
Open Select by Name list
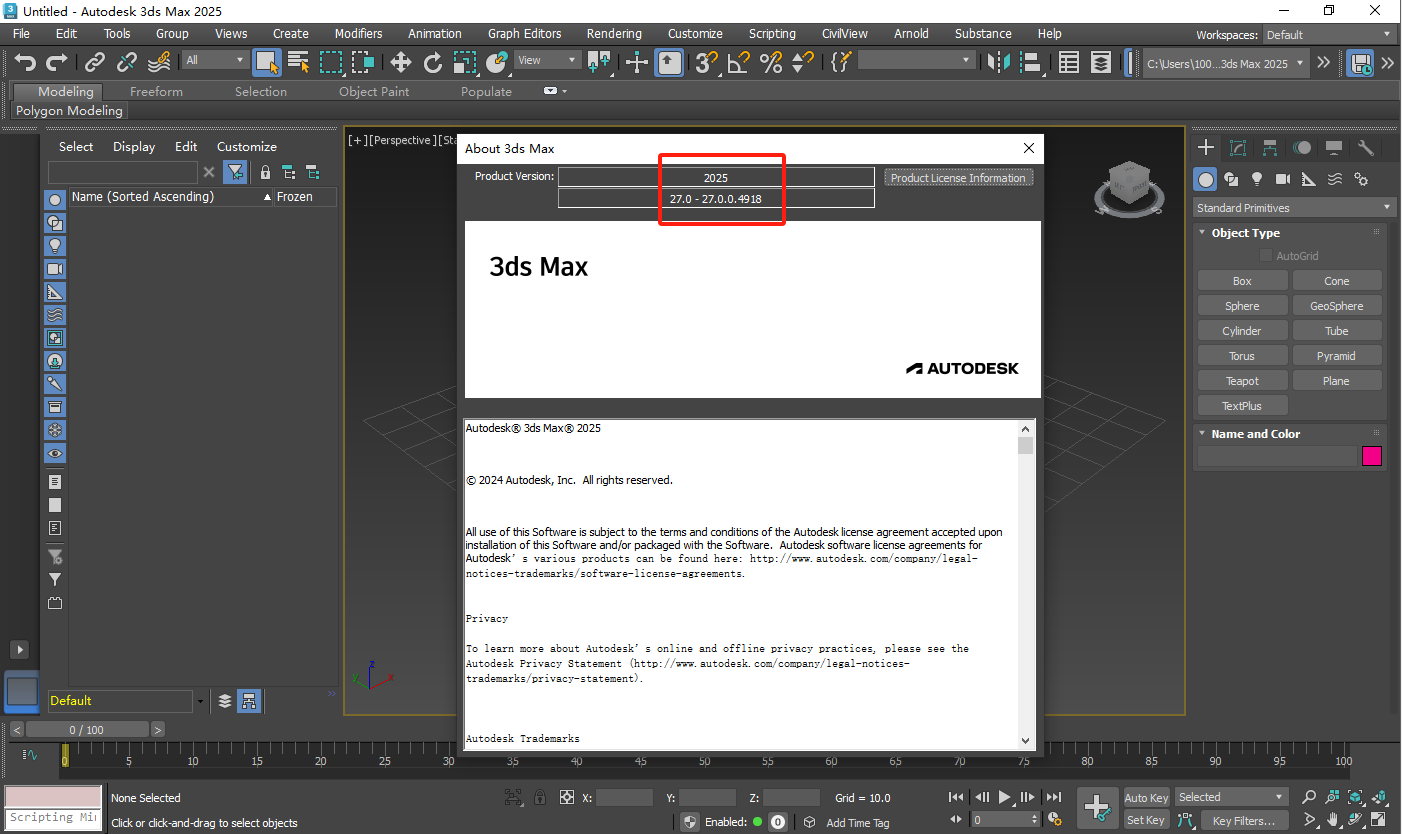tap(298, 62)
